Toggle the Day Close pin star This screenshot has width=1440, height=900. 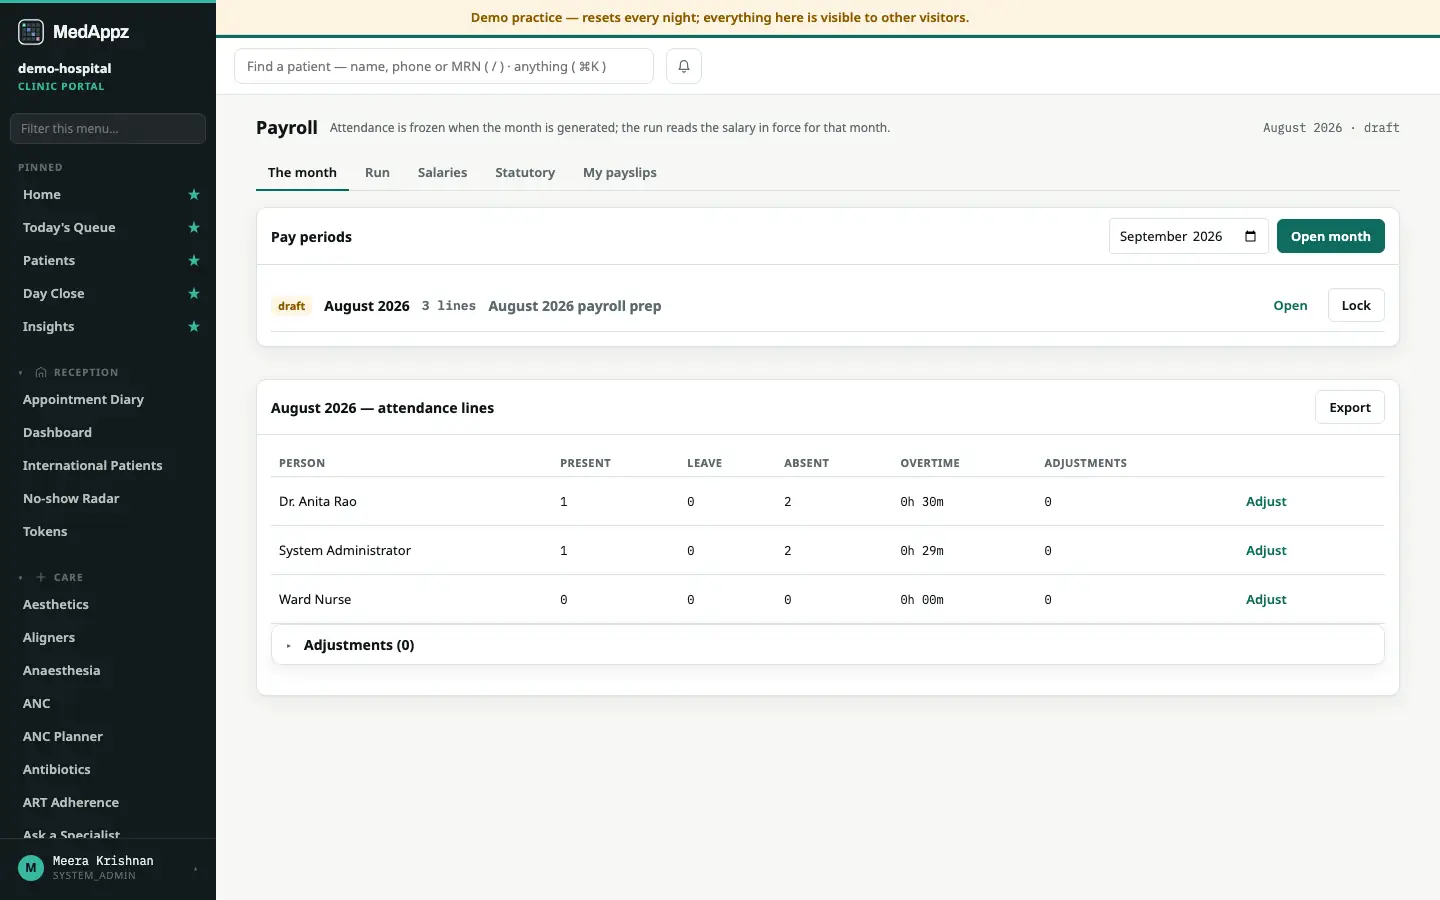click(194, 294)
